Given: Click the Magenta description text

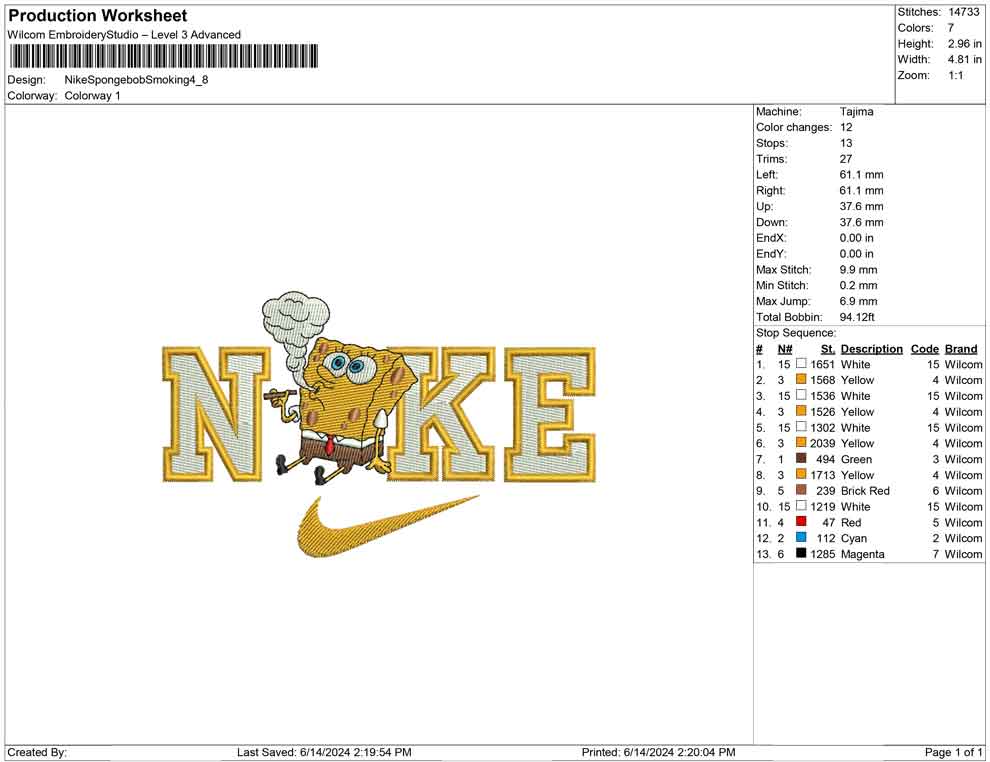Looking at the screenshot, I should pyautogui.click(x=862, y=554).
